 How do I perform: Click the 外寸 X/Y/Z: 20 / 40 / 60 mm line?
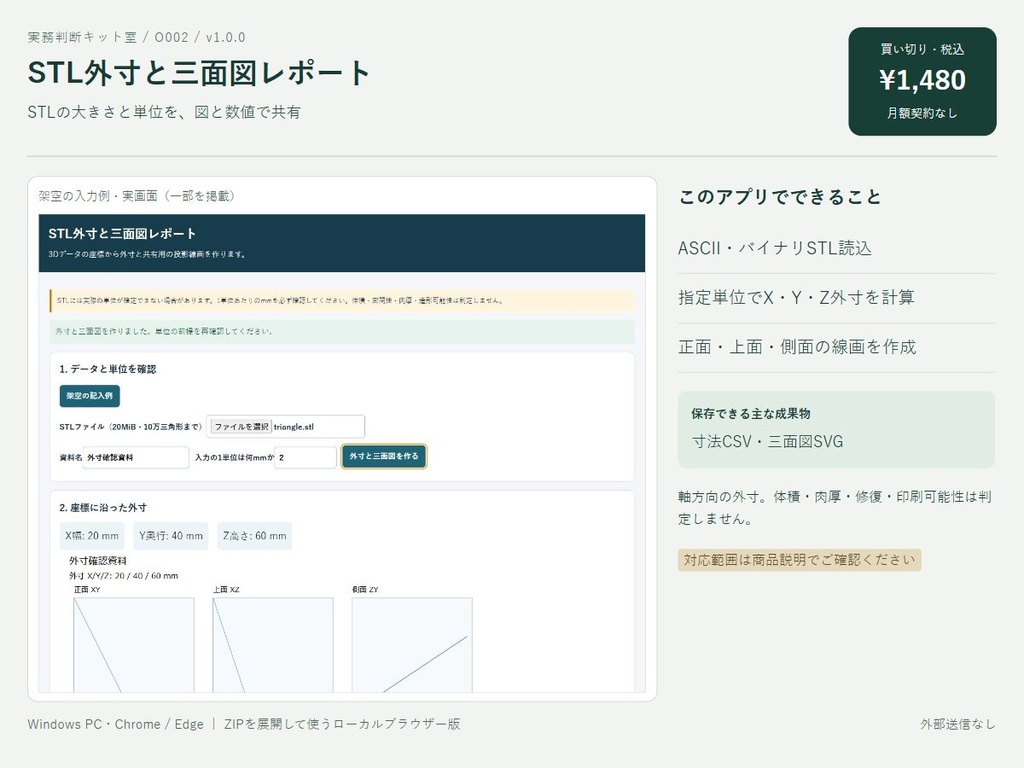[123, 576]
